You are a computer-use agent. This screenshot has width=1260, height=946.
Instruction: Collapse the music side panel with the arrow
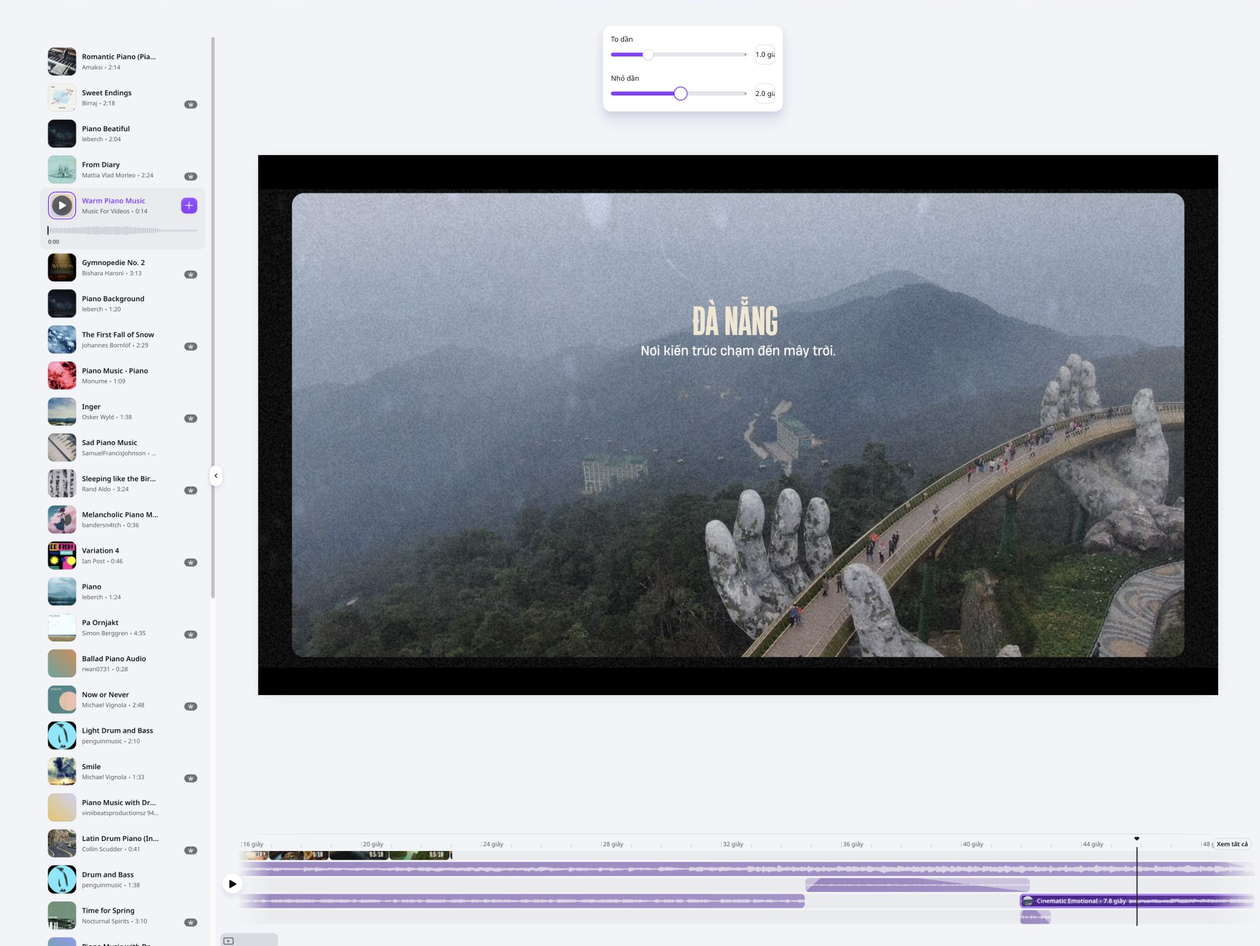tap(215, 476)
